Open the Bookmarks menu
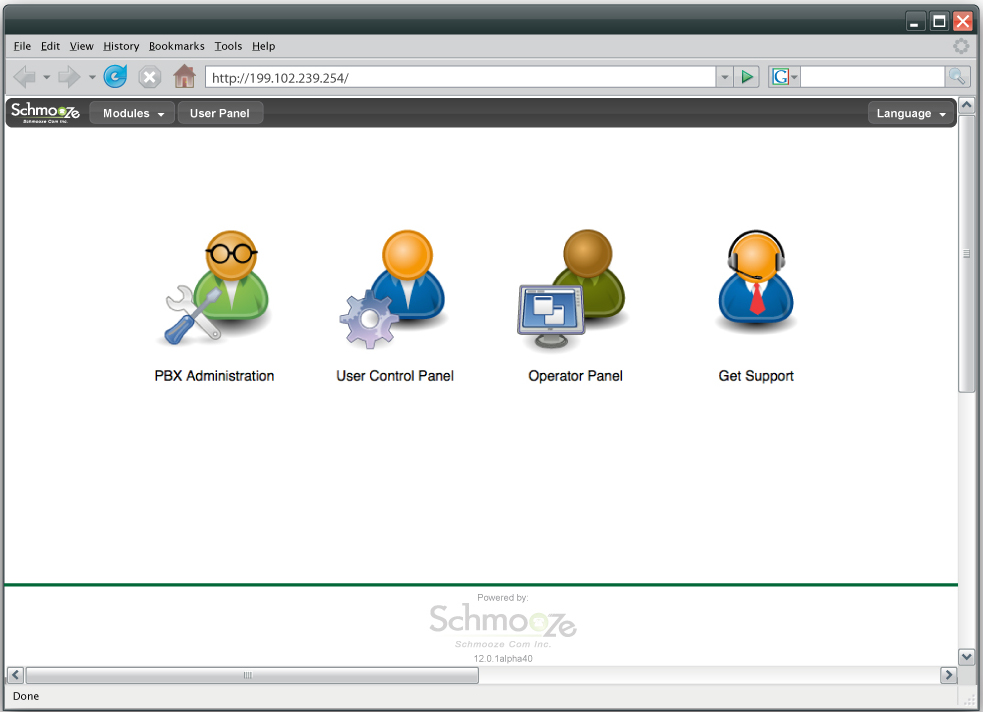This screenshot has width=983, height=712. (177, 46)
